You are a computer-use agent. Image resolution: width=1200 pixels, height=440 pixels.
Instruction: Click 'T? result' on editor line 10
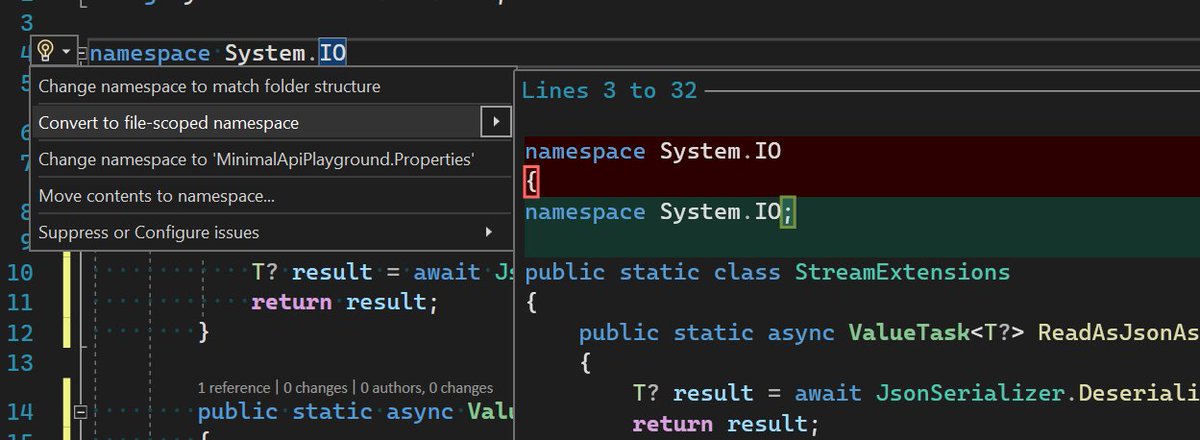point(311,272)
